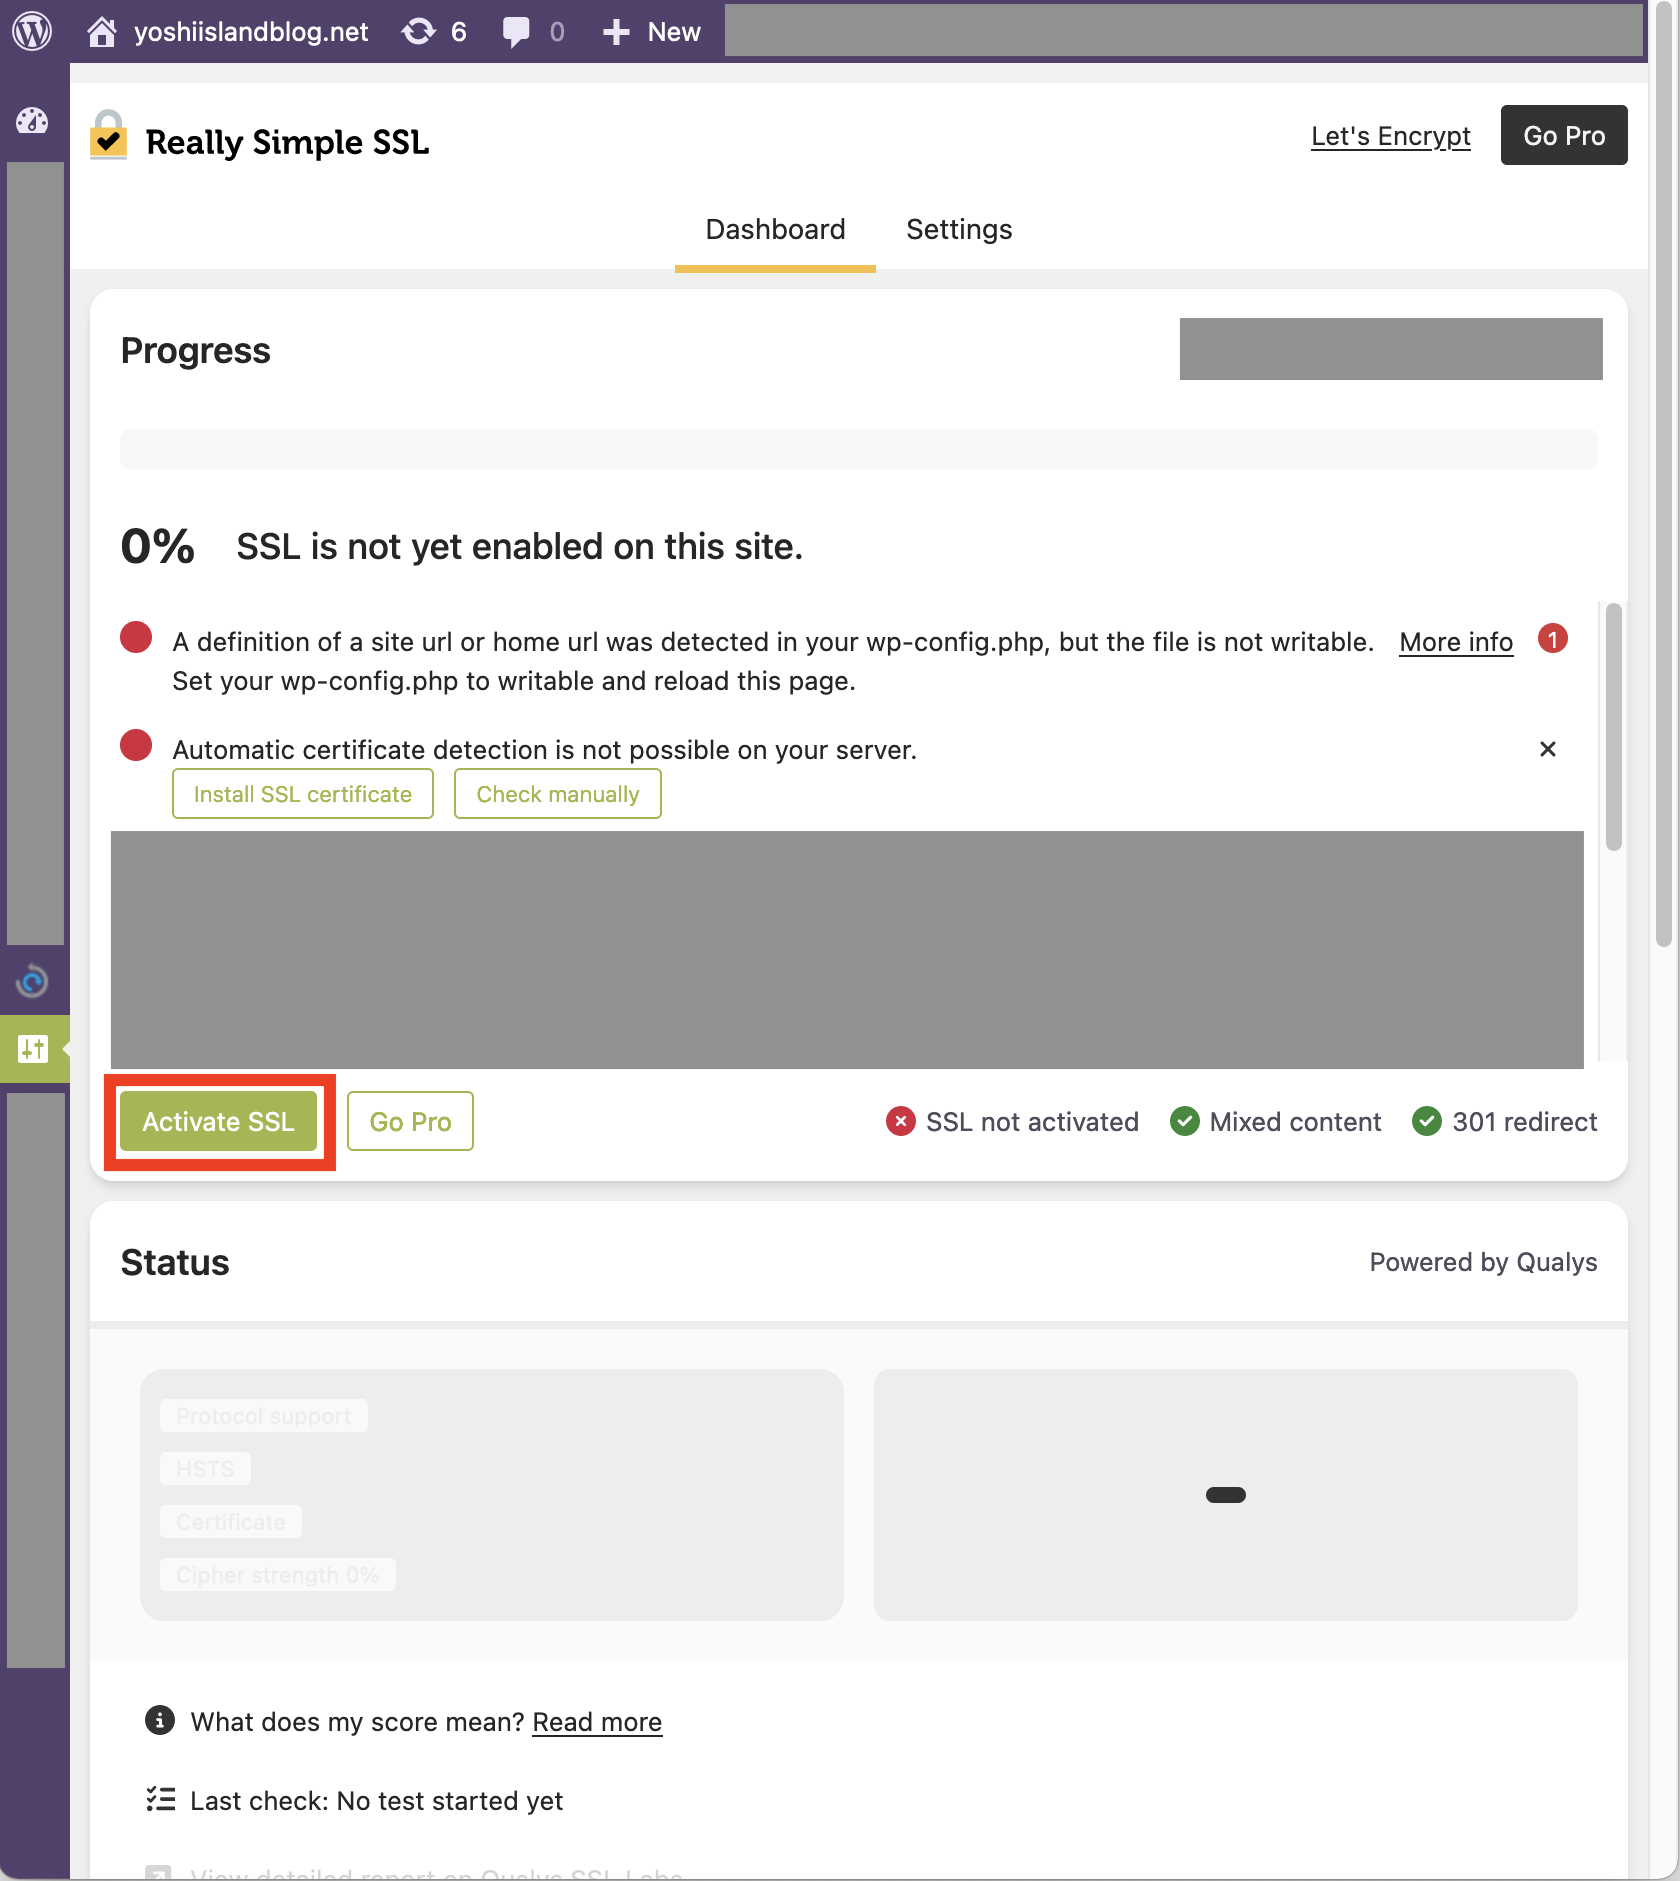Click 'Powered by Qualys' text
This screenshot has height=1881, width=1680.
click(x=1483, y=1262)
